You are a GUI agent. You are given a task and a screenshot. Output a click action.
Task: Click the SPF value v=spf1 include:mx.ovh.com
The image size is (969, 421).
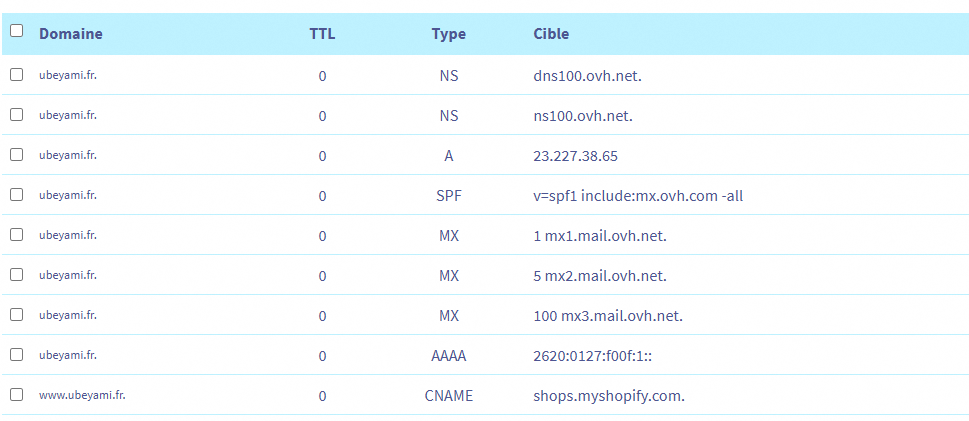[x=638, y=196]
